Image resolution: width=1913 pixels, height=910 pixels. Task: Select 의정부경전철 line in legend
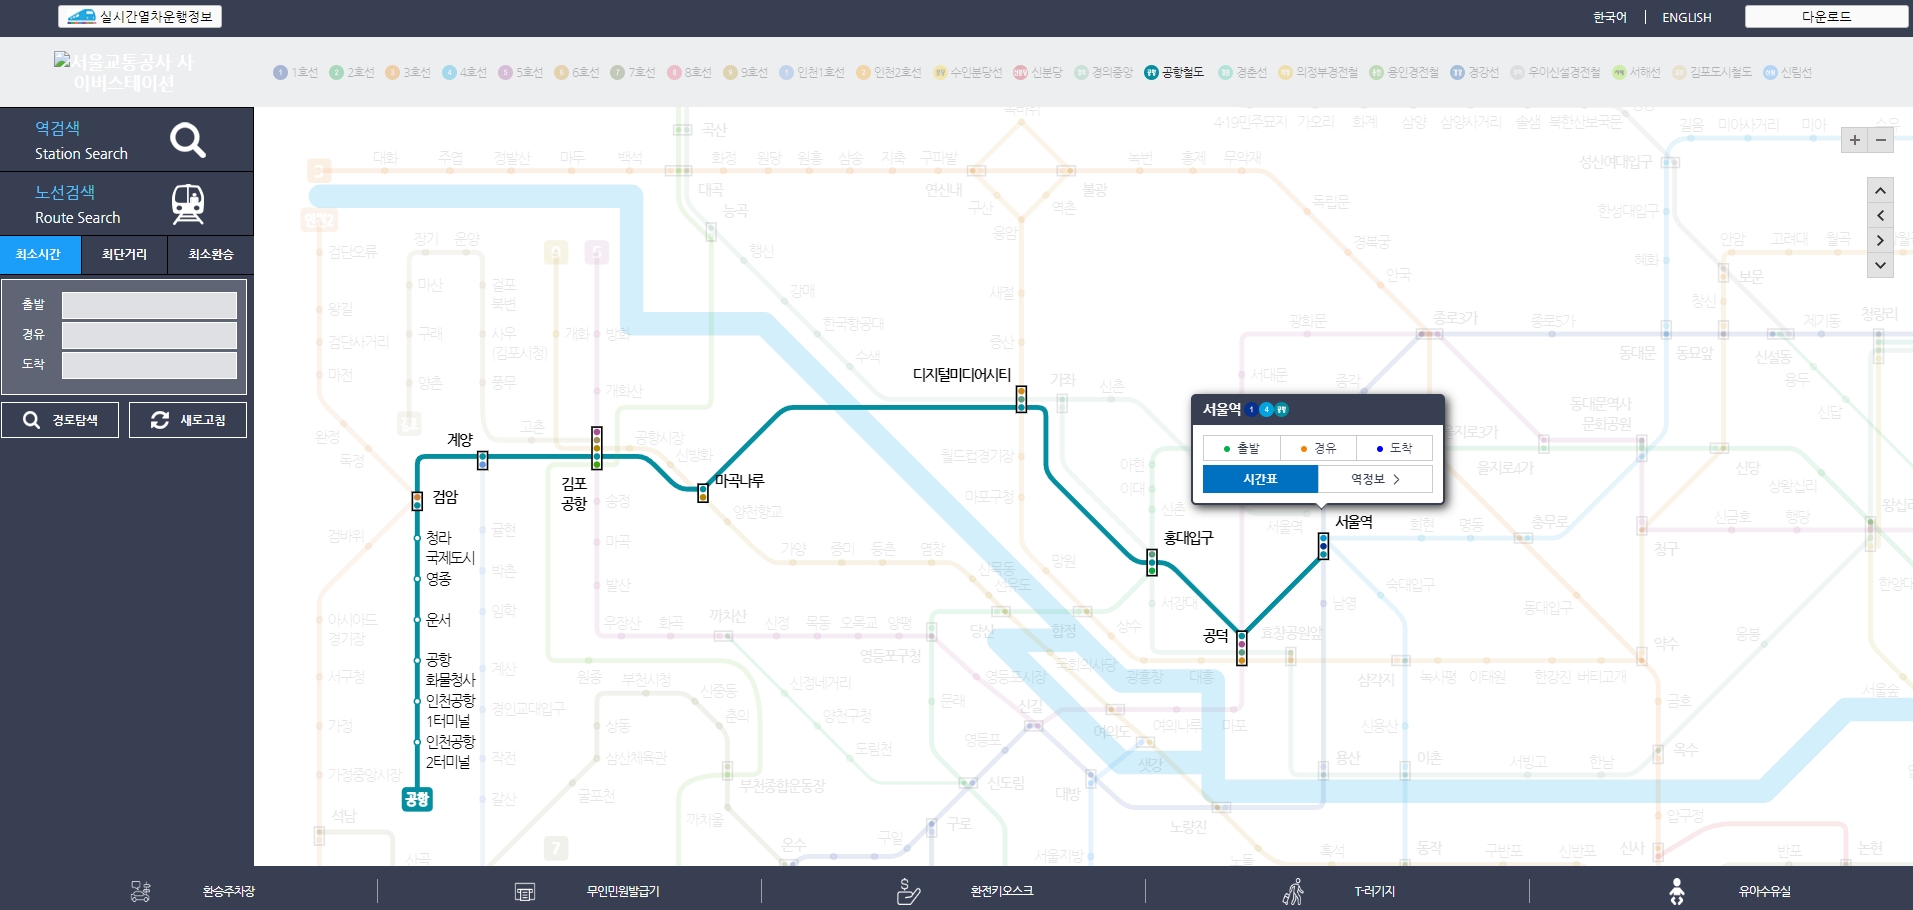coord(1318,72)
